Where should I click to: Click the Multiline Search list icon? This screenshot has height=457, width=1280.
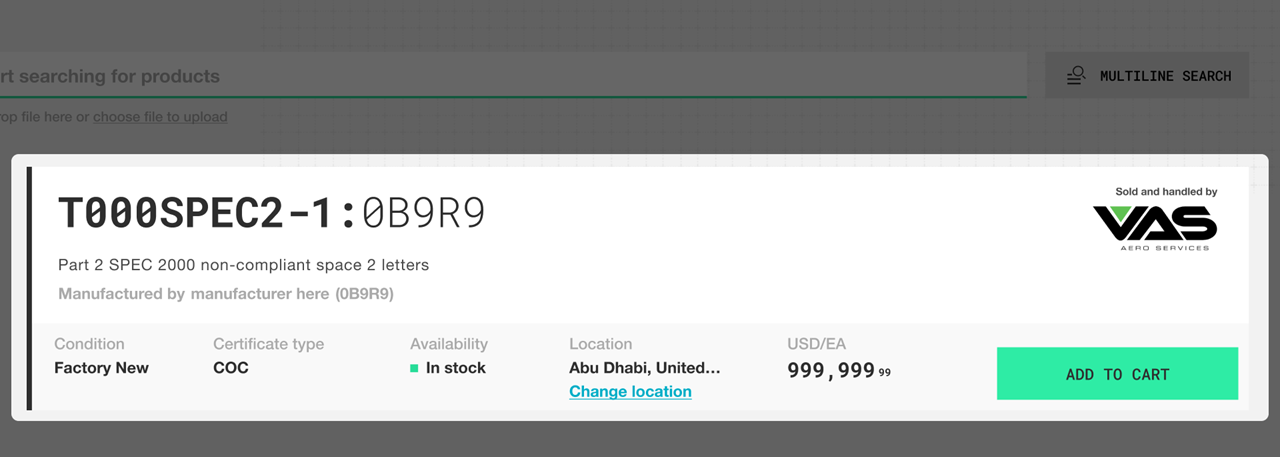click(x=1076, y=76)
